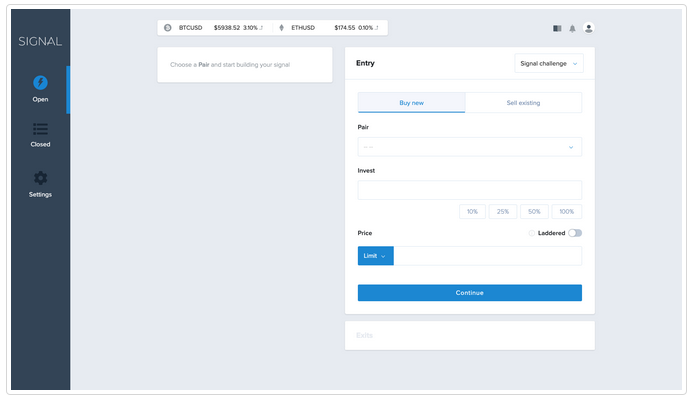Click the $5938.52 BTC price
Image resolution: width=696 pixels, height=399 pixels.
(x=227, y=28)
